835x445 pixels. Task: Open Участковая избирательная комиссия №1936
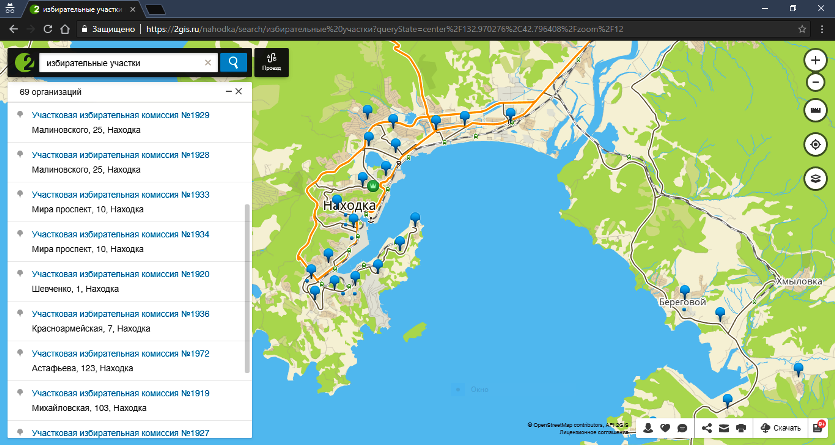pyautogui.click(x=120, y=314)
